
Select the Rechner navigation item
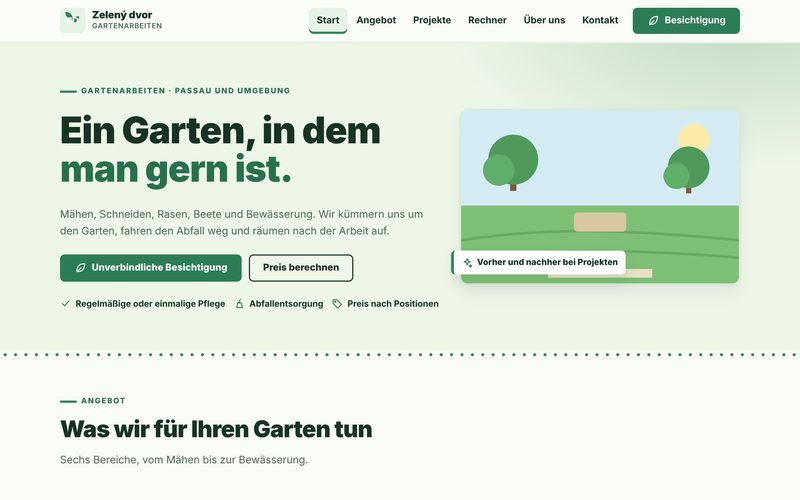[487, 20]
